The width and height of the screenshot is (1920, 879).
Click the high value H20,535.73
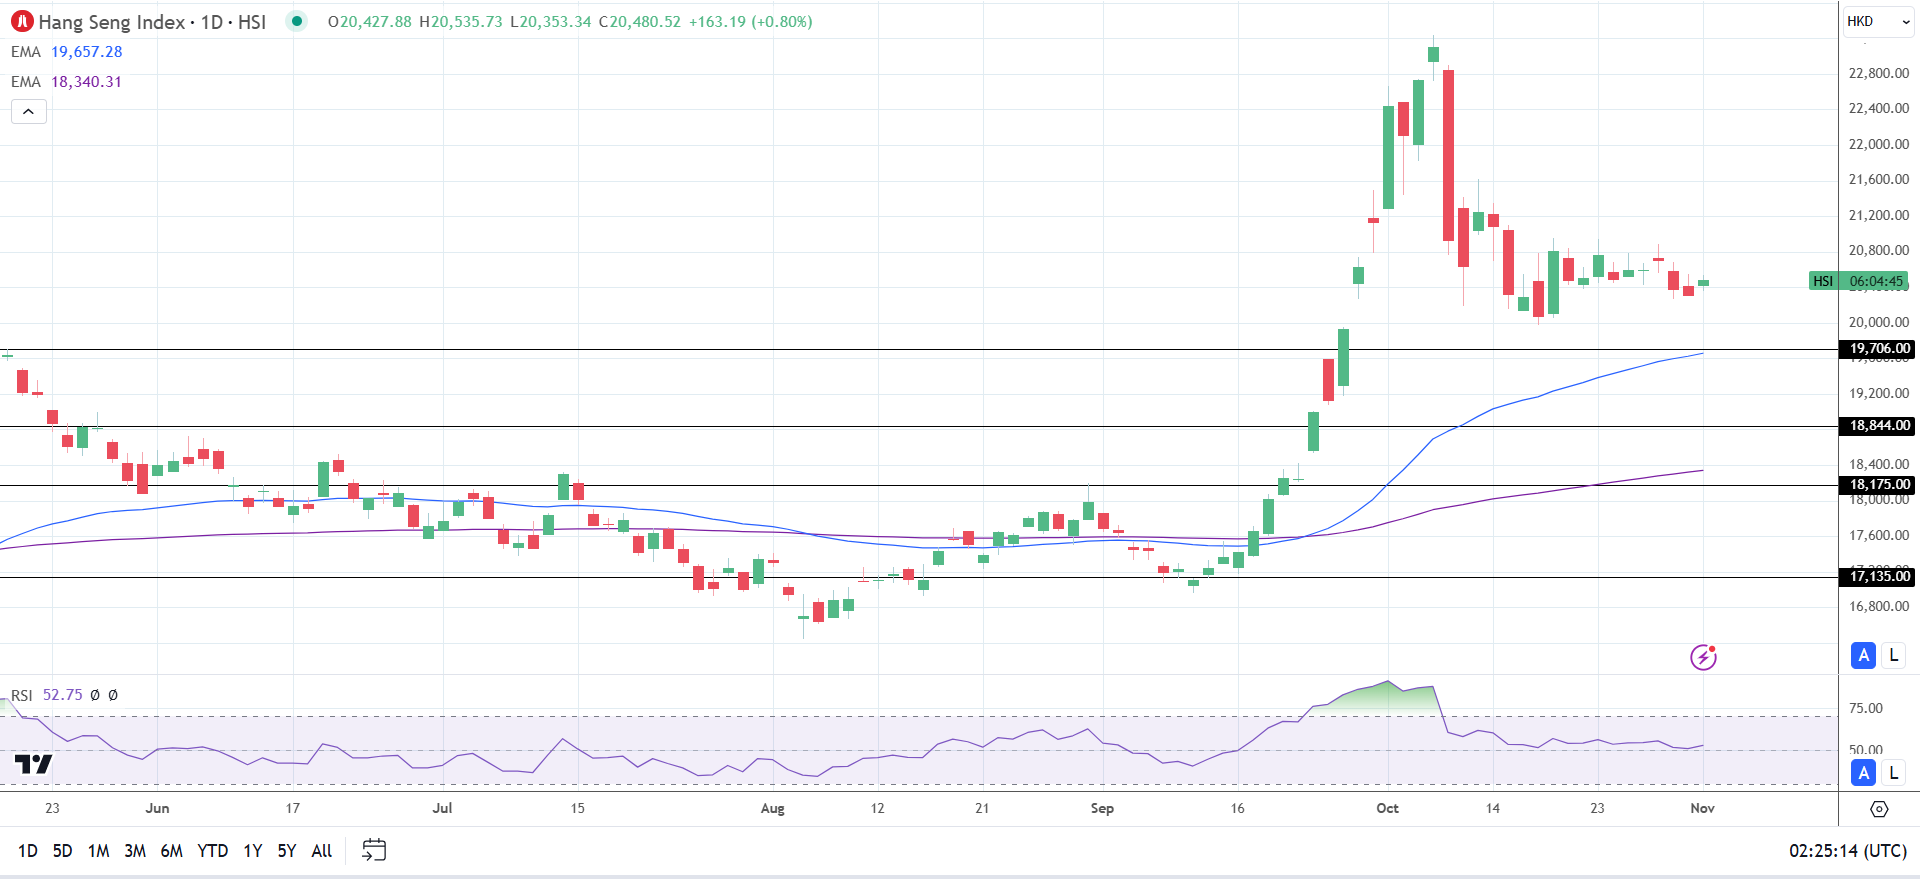pos(461,22)
